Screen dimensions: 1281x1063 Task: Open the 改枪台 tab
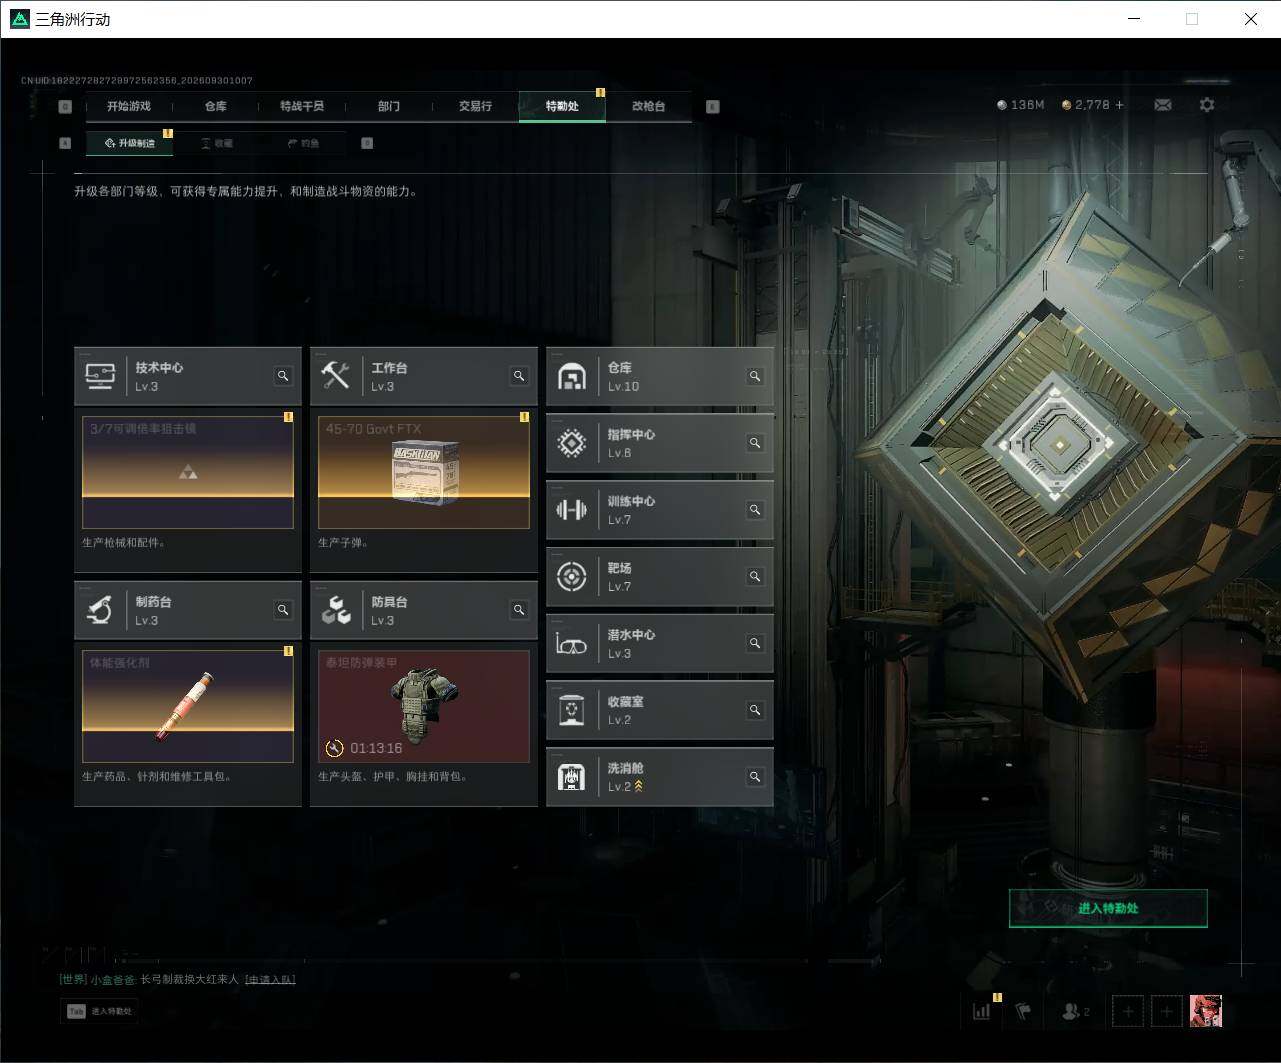pos(648,106)
